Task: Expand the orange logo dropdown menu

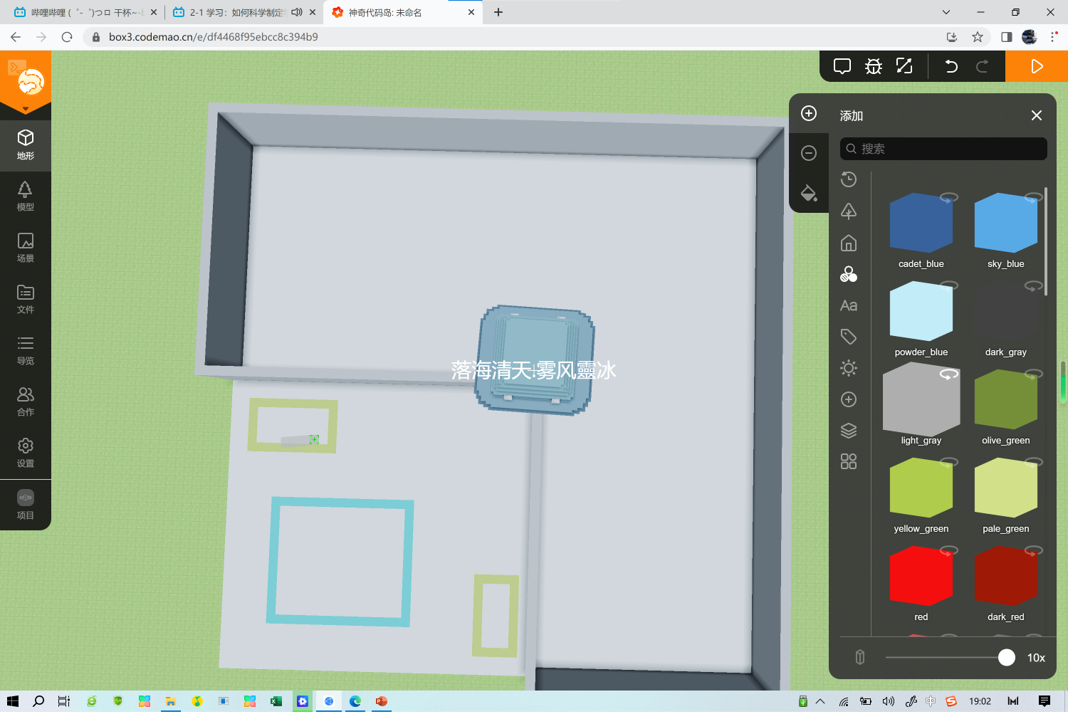Action: 25,109
